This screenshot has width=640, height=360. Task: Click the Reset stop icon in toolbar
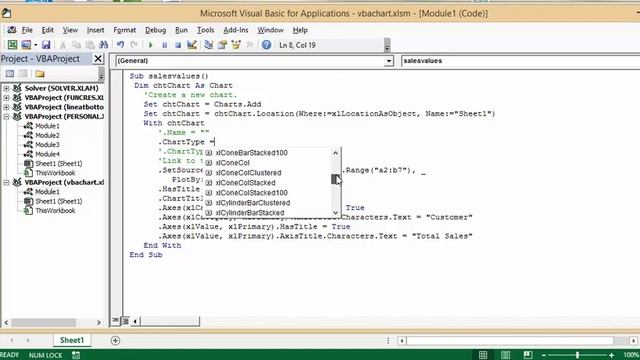point(178,45)
